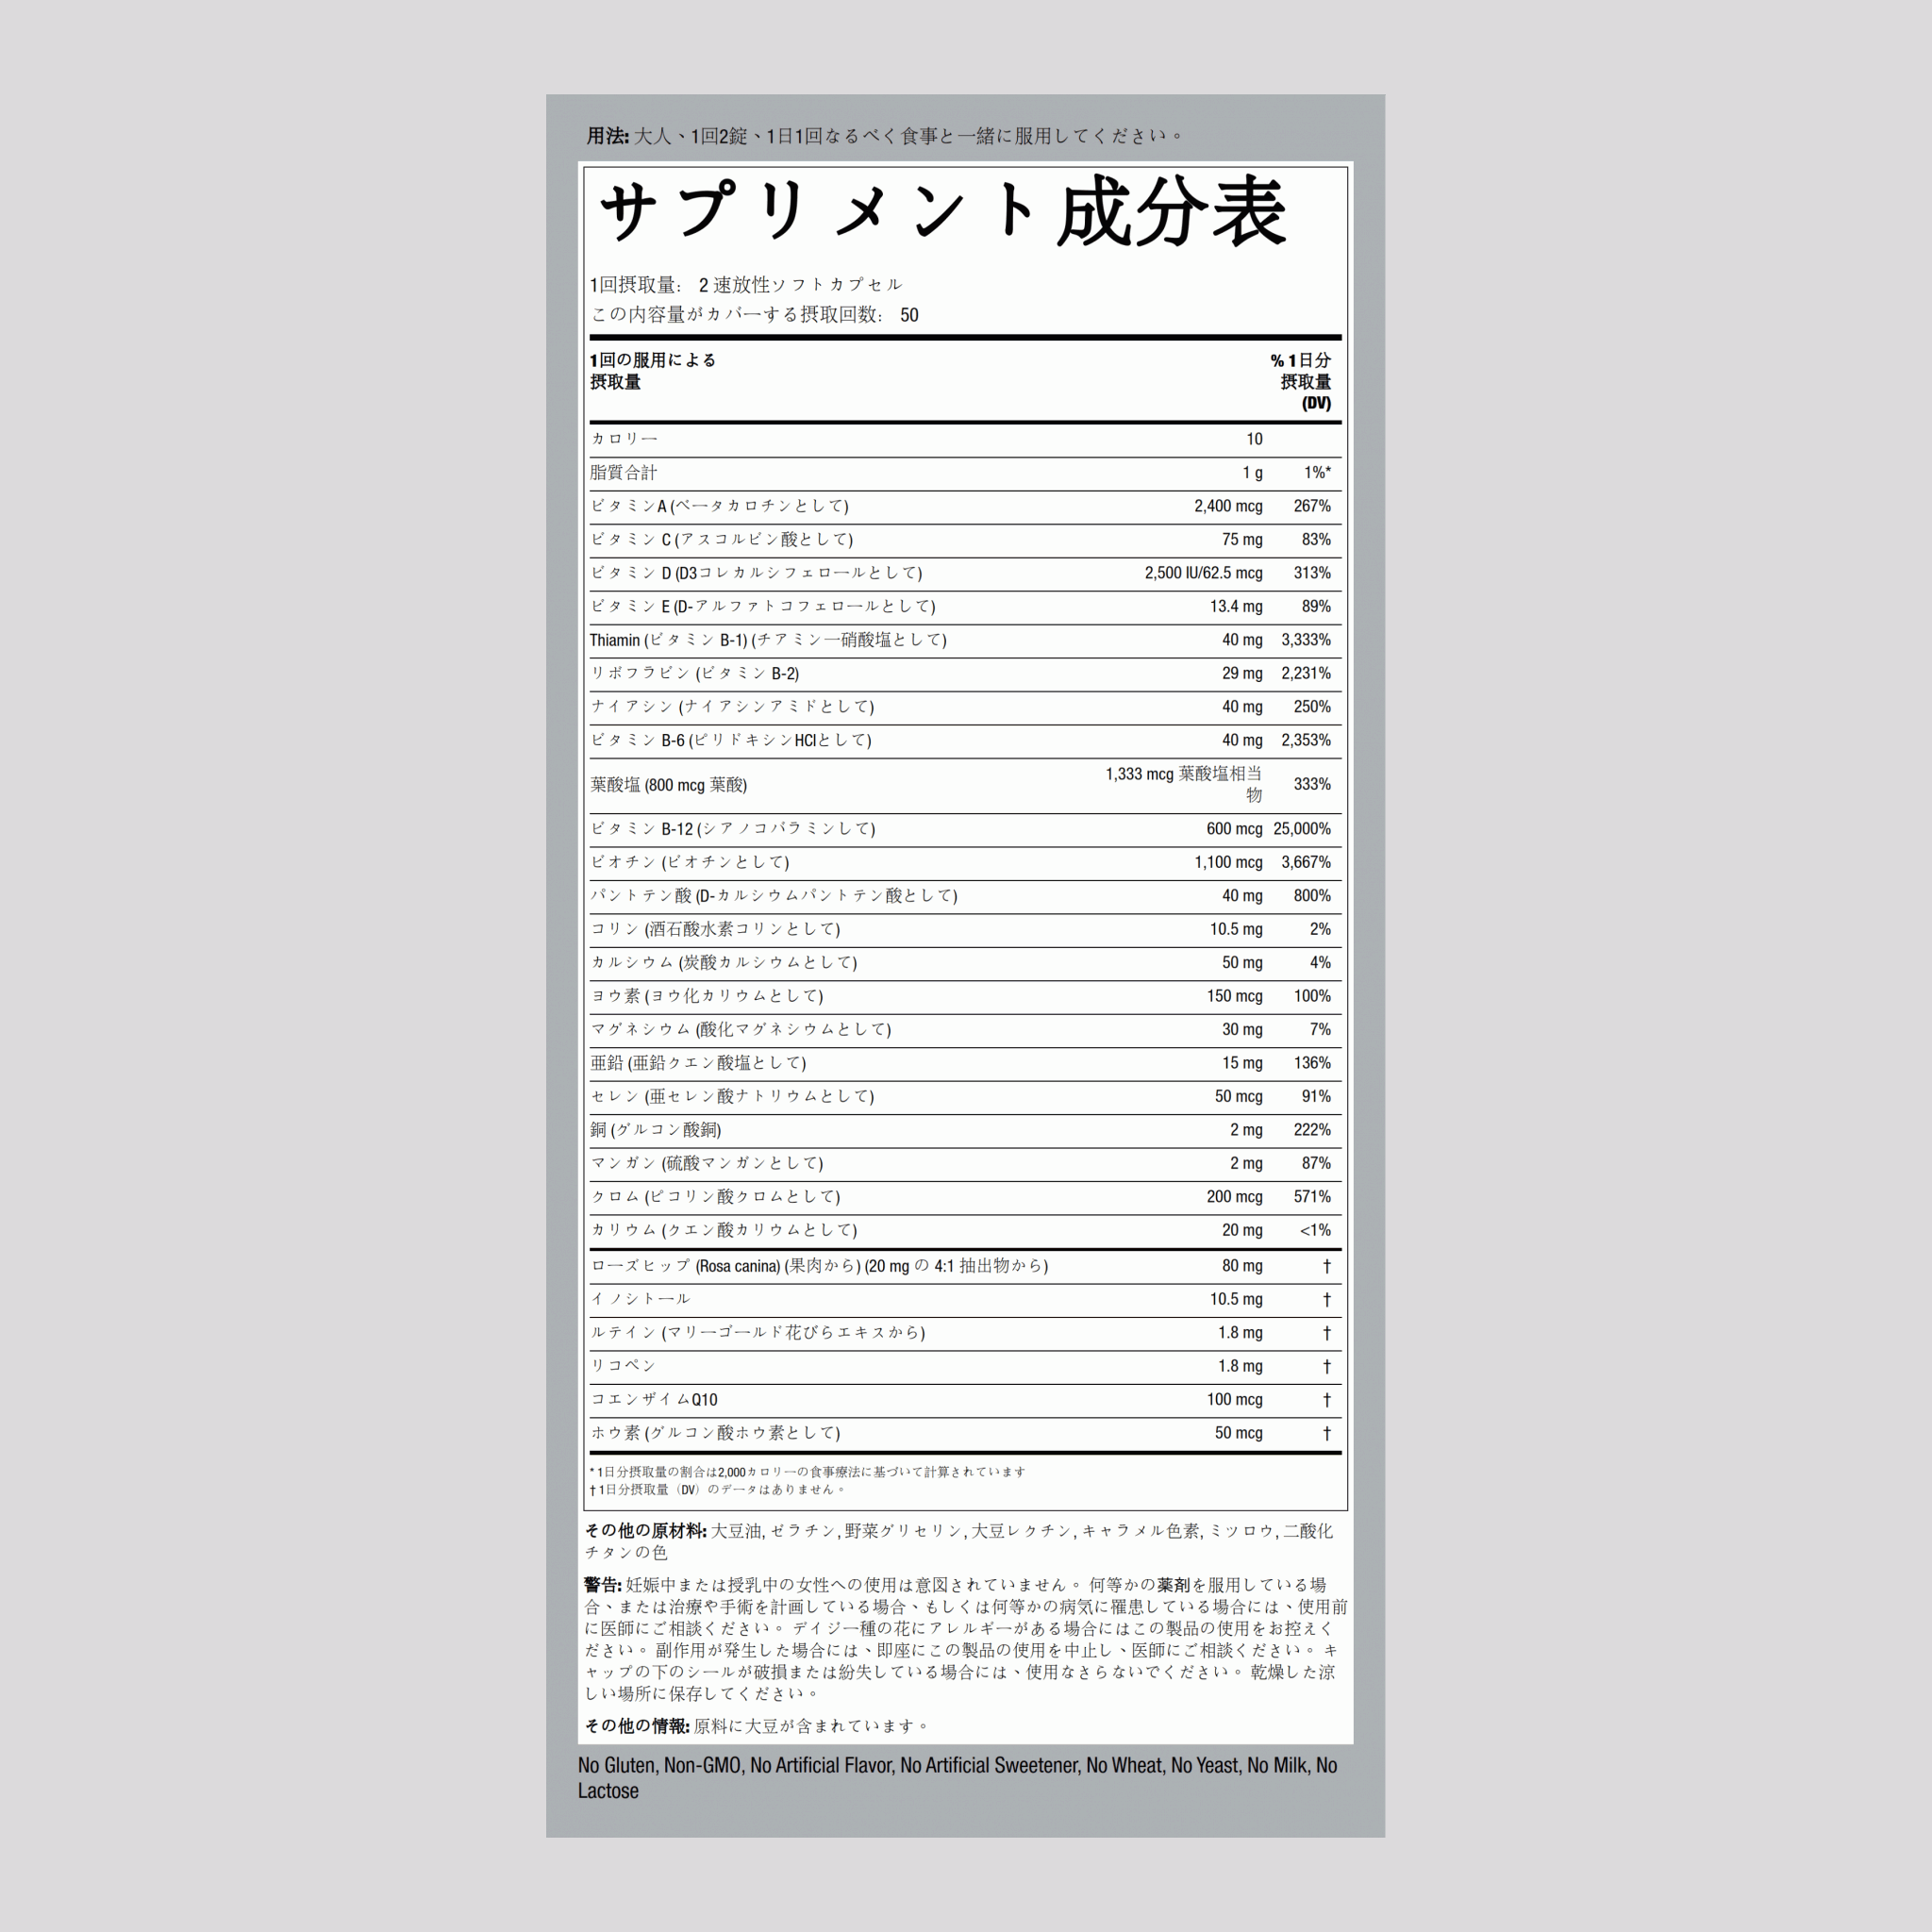Click the コリン 10.5 mg value

pyautogui.click(x=1236, y=929)
